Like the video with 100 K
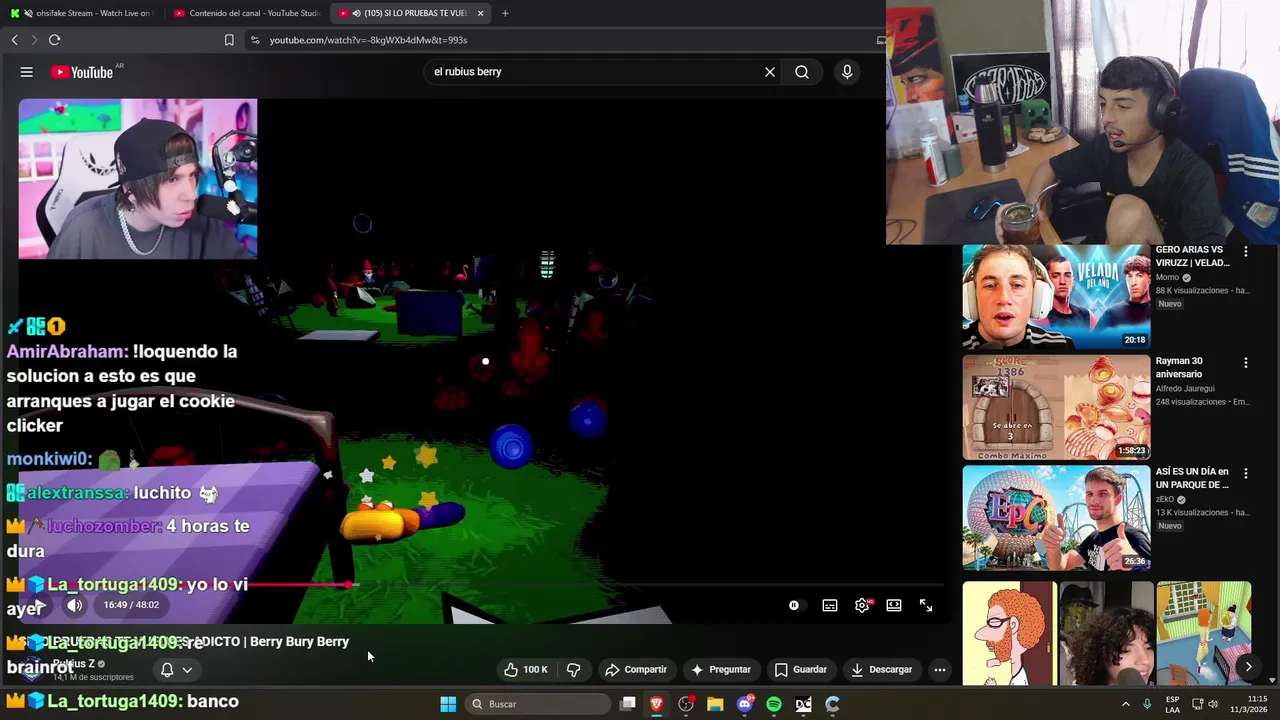This screenshot has width=1280, height=720. click(x=526, y=669)
